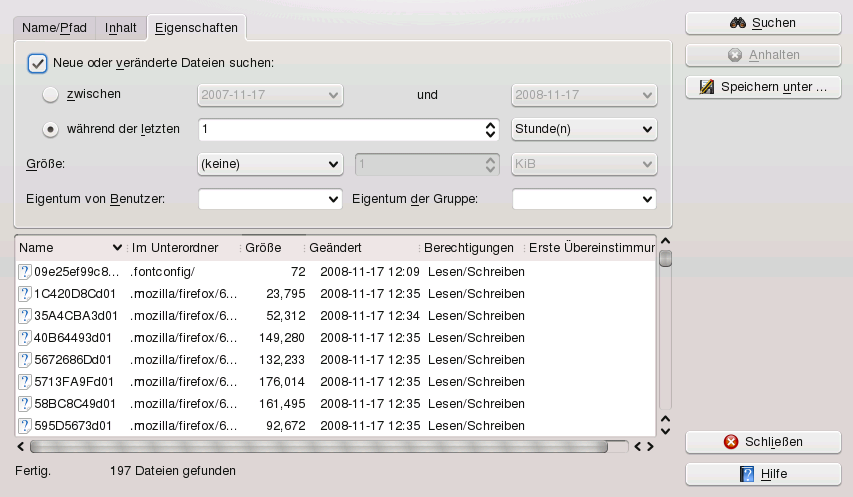853x497 pixels.
Task: Open the Eigentum der Gruppe dropdown
Action: [x=584, y=199]
